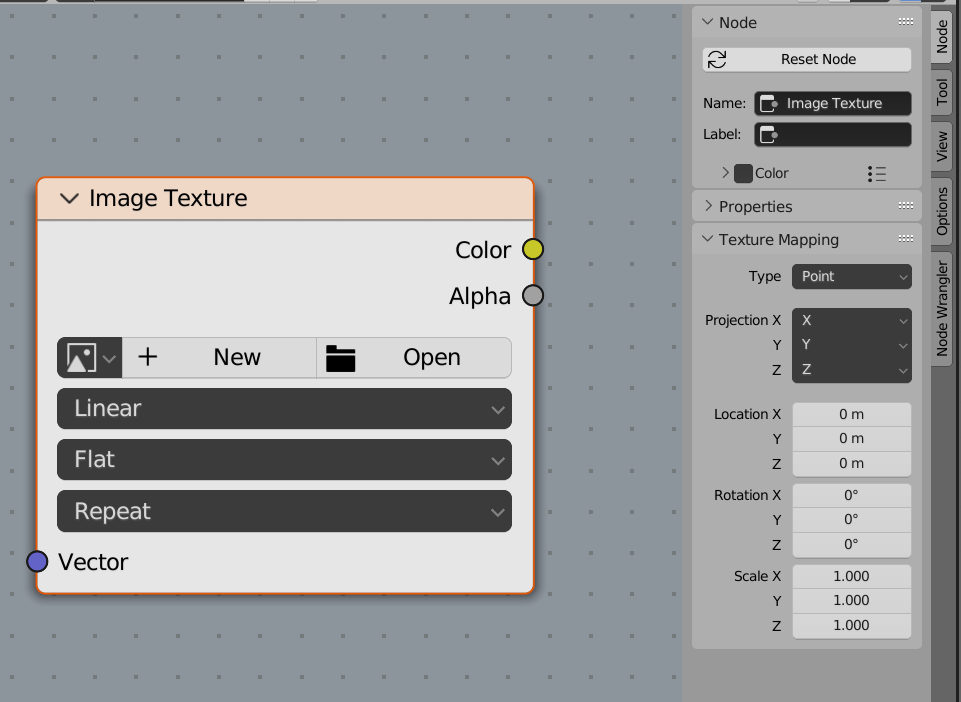Click the Rotation X field
The image size is (961, 702).
[851, 495]
